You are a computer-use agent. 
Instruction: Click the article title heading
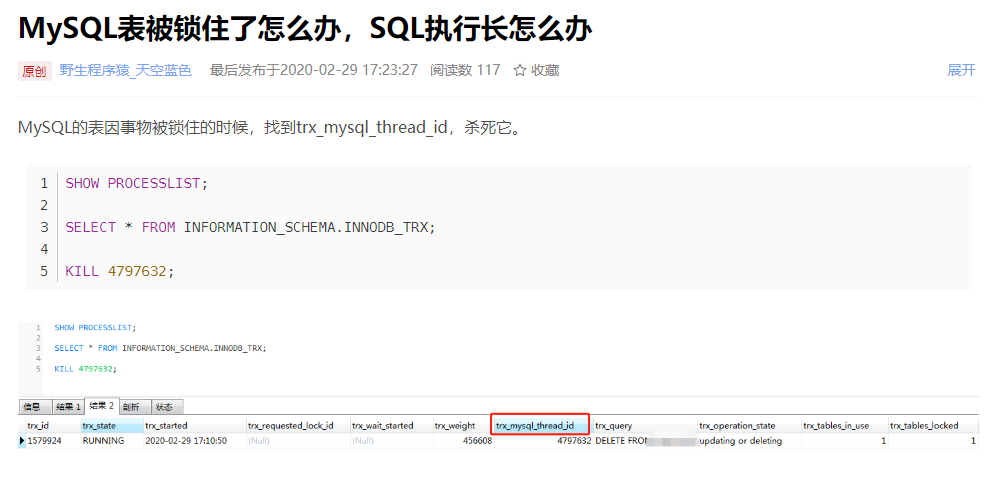(305, 29)
